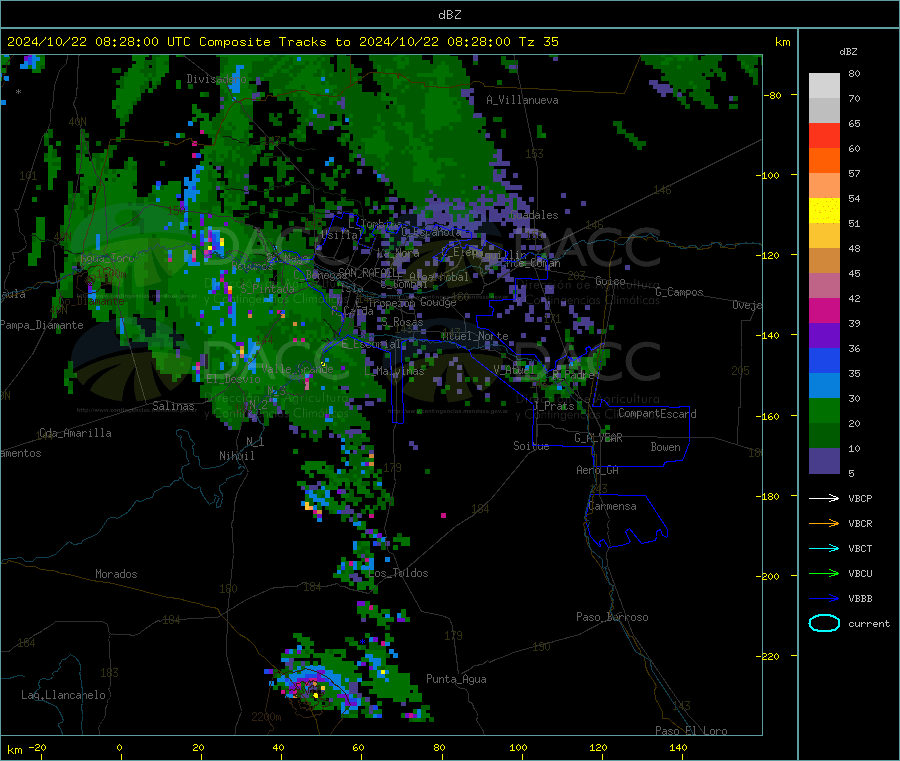Click the 'Soitue' map label

click(x=531, y=446)
